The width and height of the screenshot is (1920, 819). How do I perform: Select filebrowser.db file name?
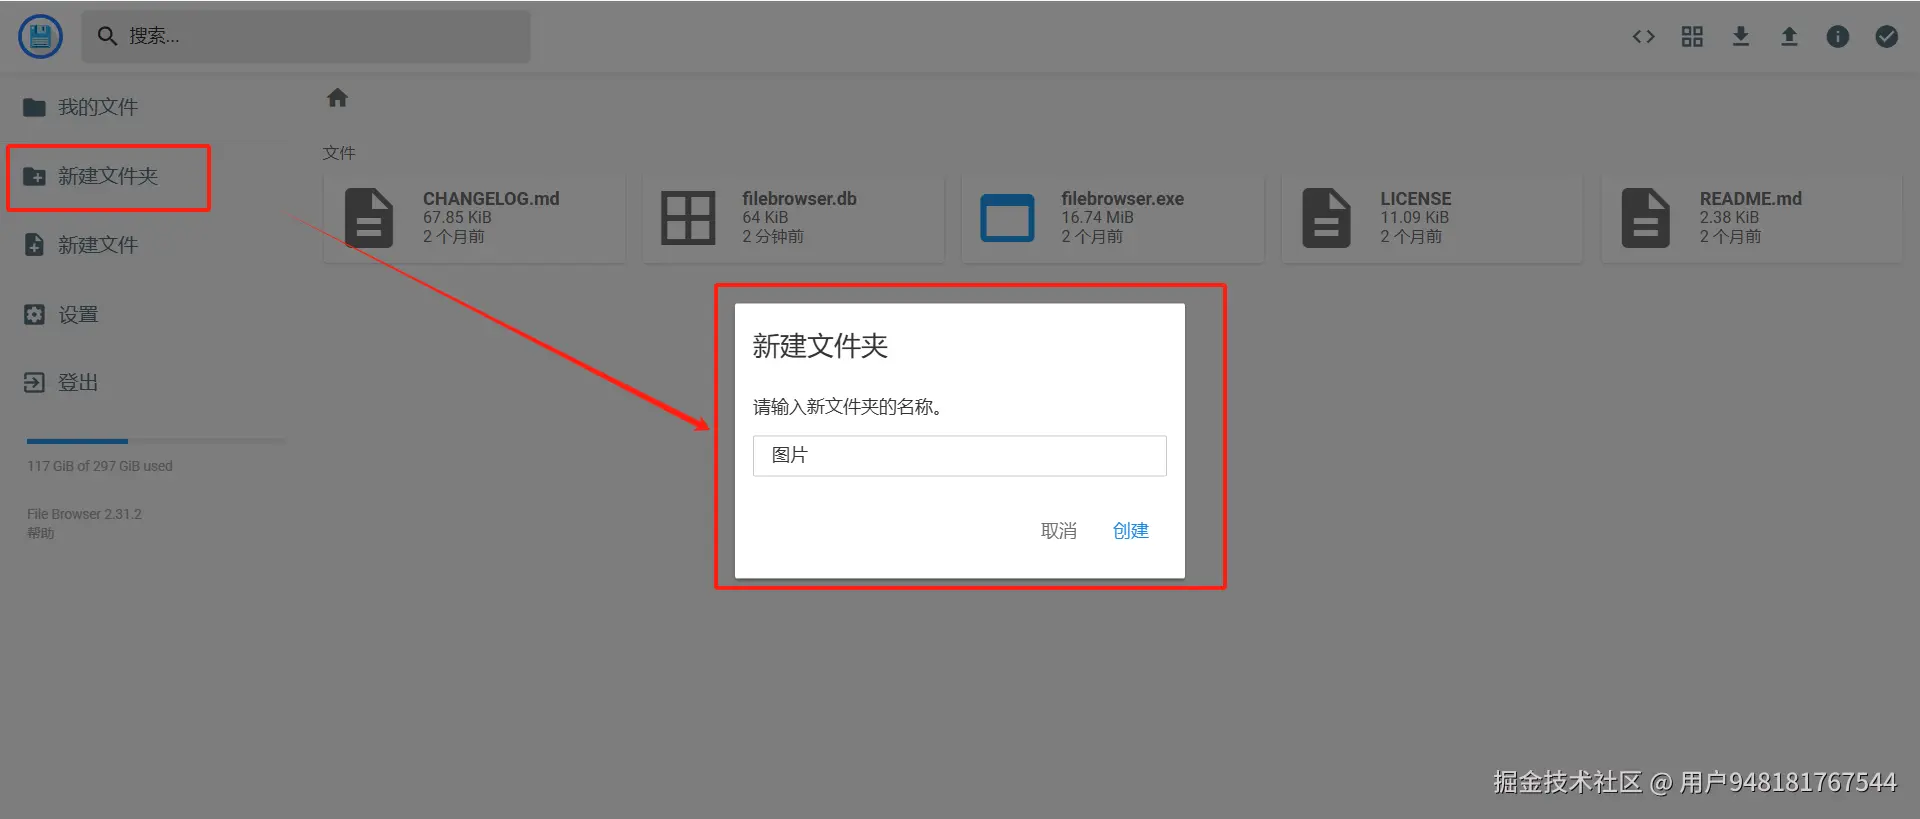click(799, 199)
